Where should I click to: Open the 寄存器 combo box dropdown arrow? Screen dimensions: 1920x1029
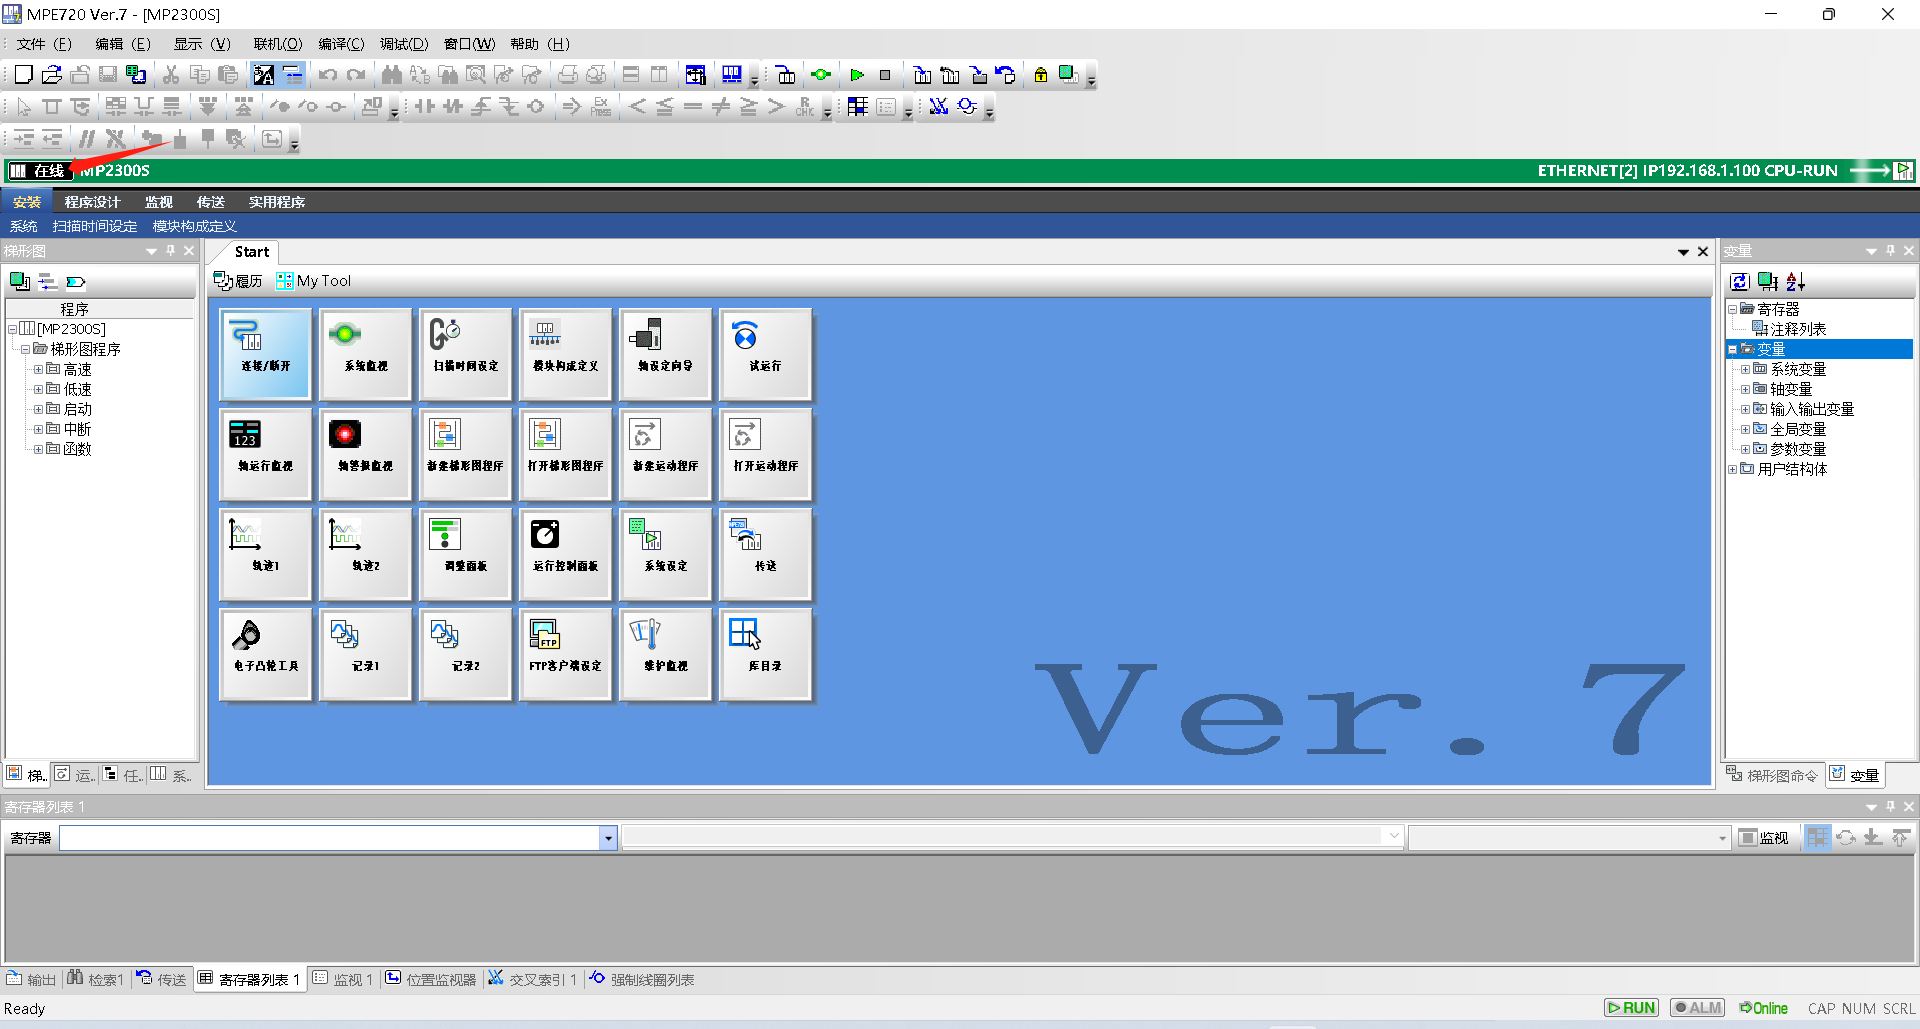608,838
